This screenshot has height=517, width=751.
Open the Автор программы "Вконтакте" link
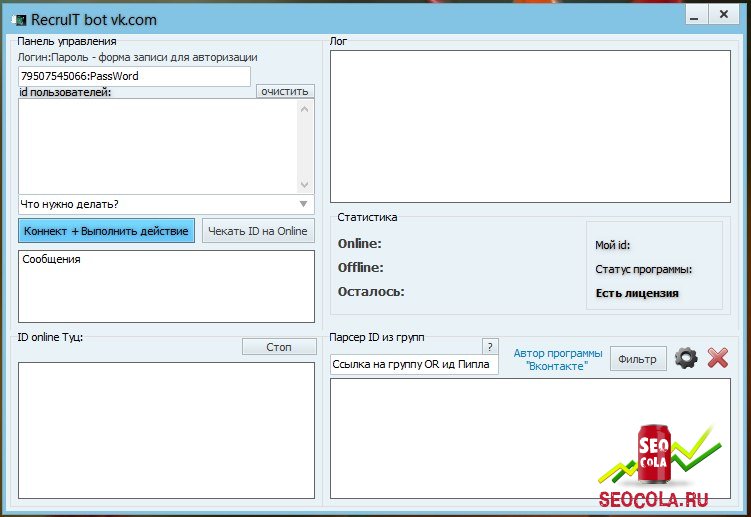(x=558, y=359)
